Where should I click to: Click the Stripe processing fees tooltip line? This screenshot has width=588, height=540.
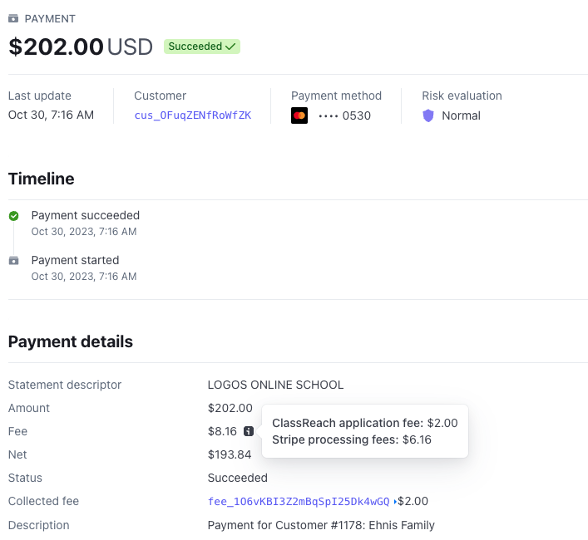[352, 440]
